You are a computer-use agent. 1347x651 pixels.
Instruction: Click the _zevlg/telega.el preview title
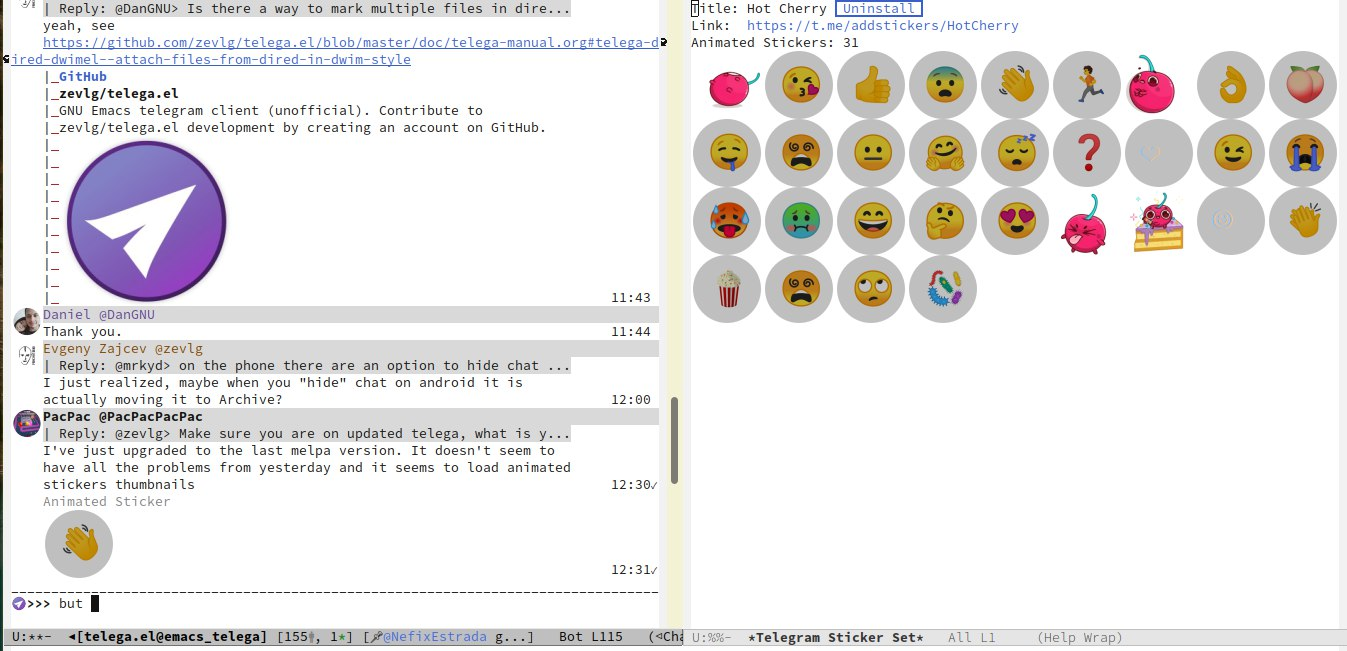(119, 94)
